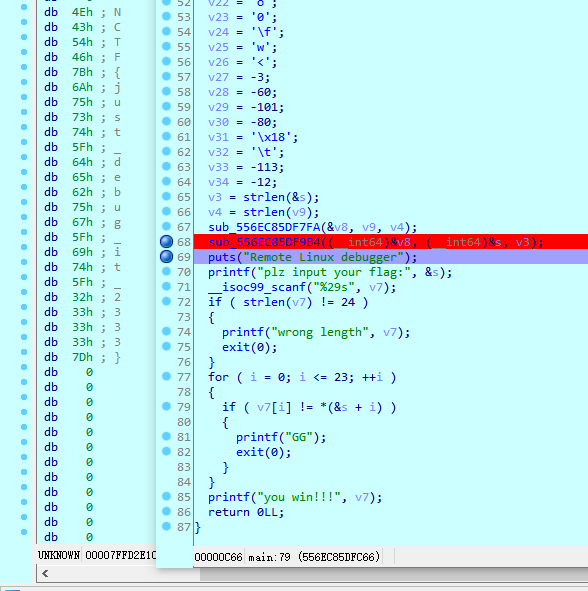This screenshot has width=588, height=591.
Task: Click the UNKNOWN status bar field
Action: tap(59, 555)
